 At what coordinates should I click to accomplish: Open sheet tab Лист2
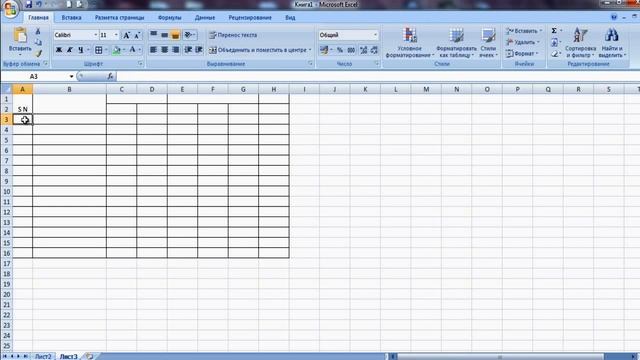(43, 356)
